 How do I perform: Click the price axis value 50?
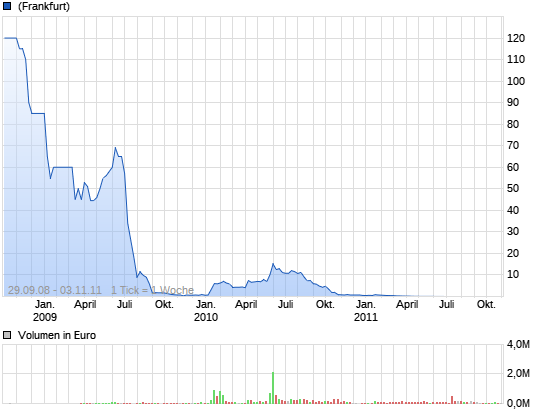tap(513, 188)
